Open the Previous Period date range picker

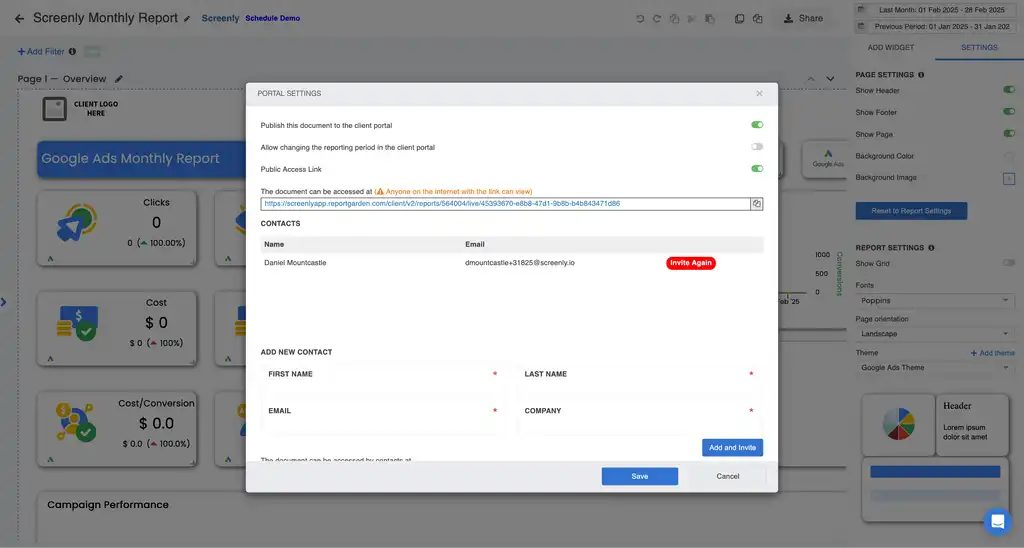point(935,27)
